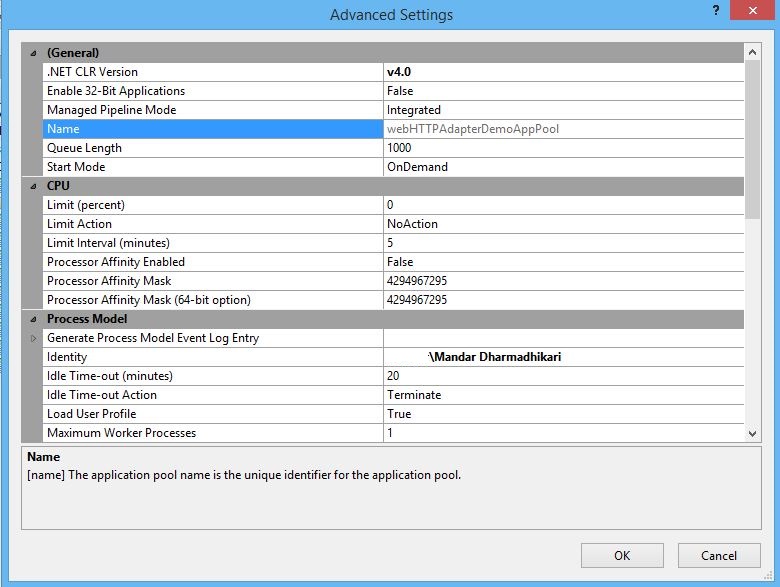Click the scrollbar up arrow
780x587 pixels.
(752, 52)
